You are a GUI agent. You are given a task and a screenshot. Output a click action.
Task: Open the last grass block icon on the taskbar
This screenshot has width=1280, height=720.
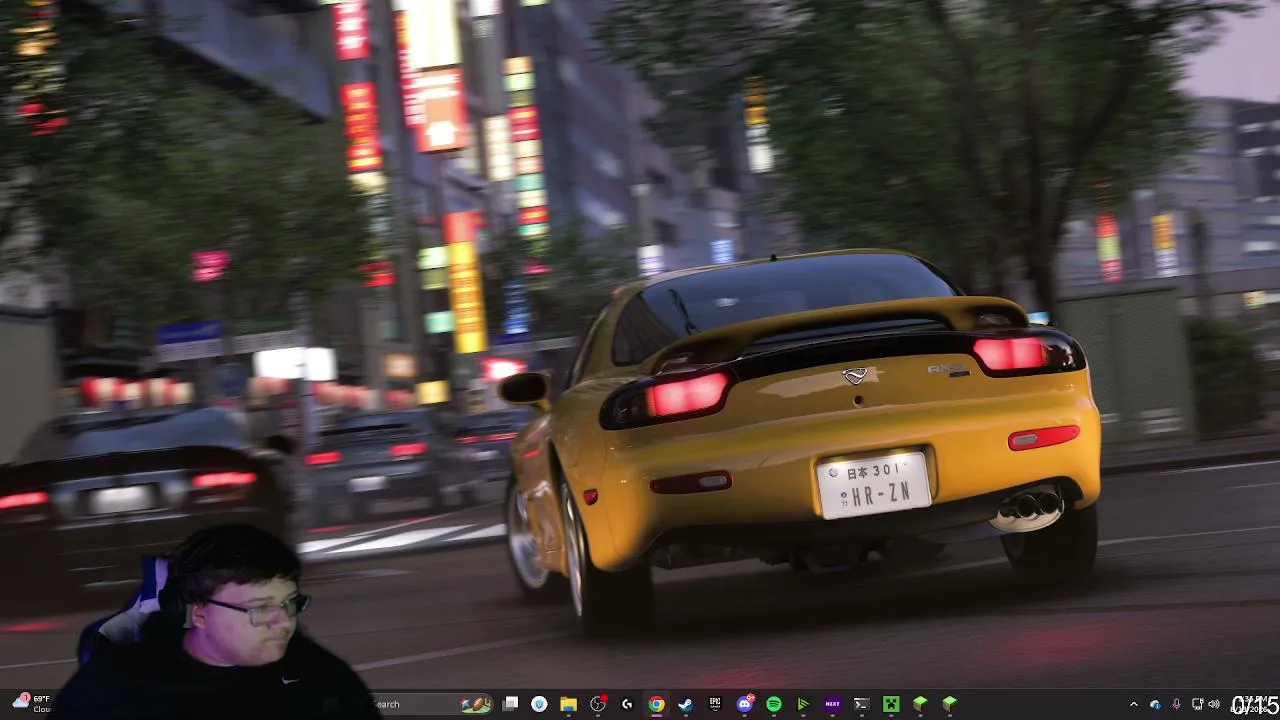(x=949, y=704)
